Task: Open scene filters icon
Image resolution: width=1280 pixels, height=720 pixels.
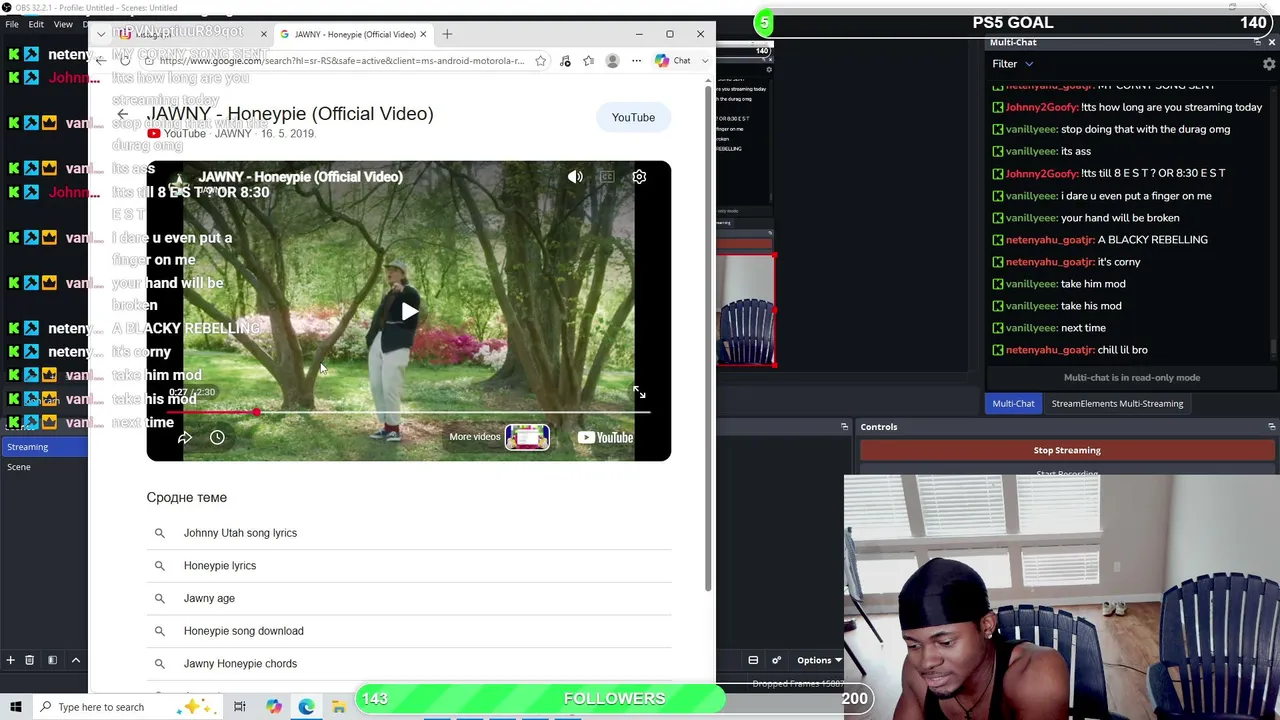Action: click(52, 660)
